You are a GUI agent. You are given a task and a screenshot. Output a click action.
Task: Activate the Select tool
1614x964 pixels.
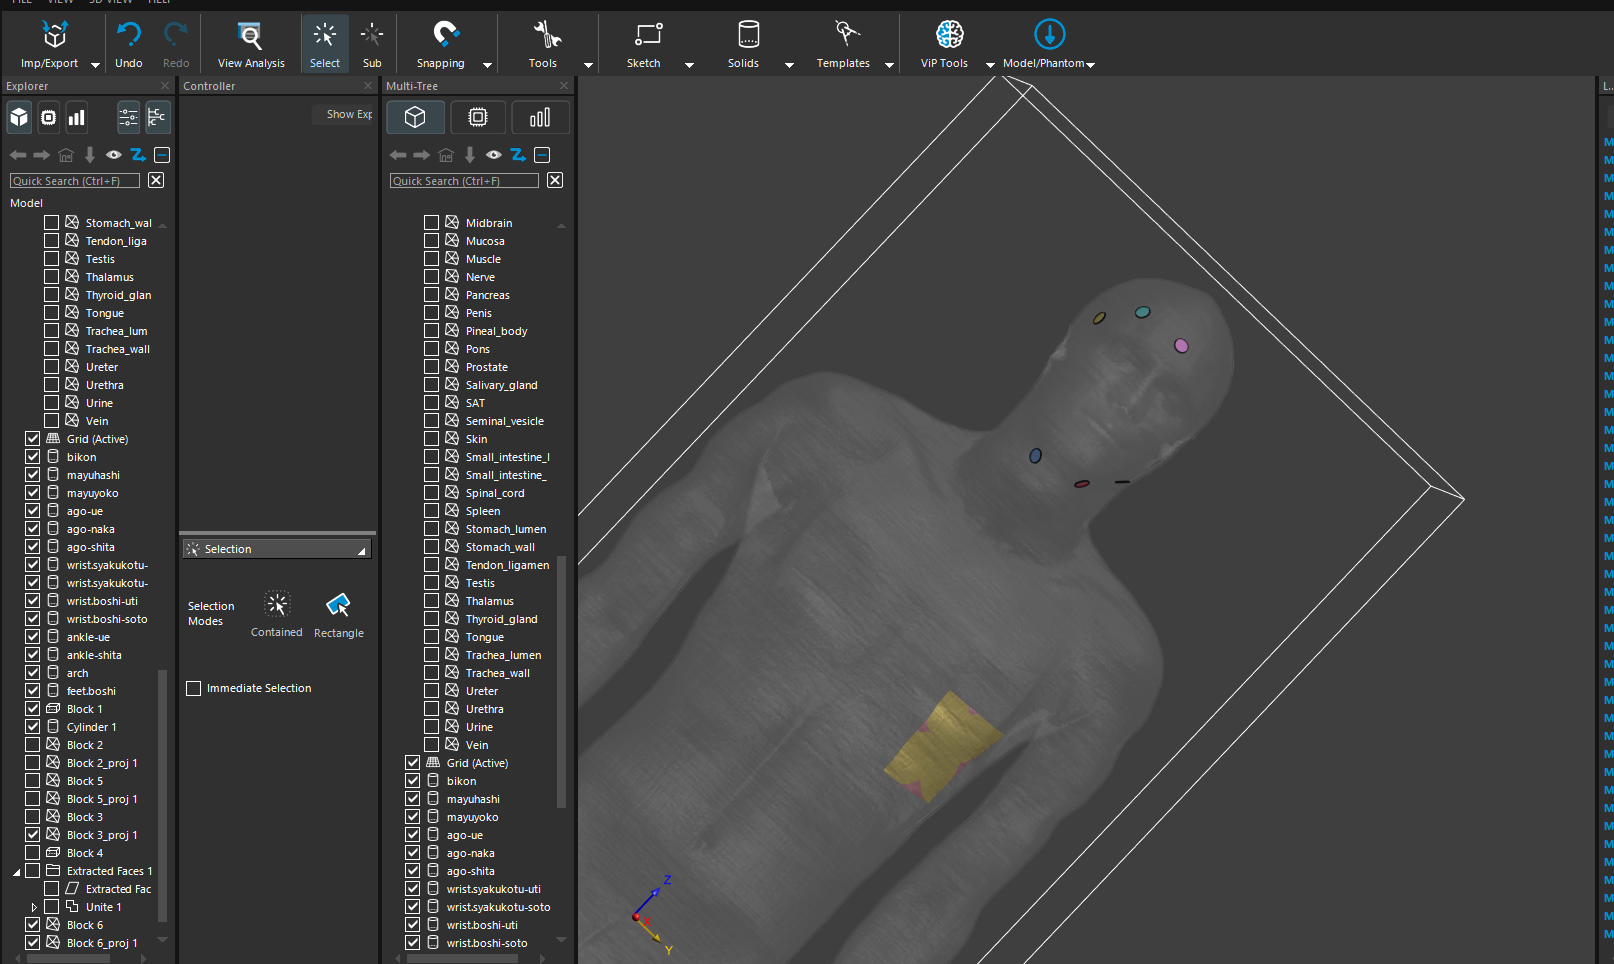click(x=324, y=43)
